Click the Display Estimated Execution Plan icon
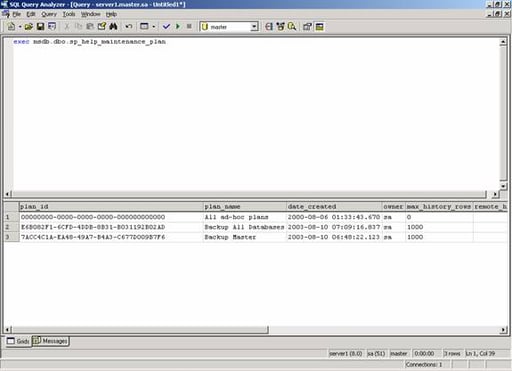The width and height of the screenshot is (512, 371). 269,27
